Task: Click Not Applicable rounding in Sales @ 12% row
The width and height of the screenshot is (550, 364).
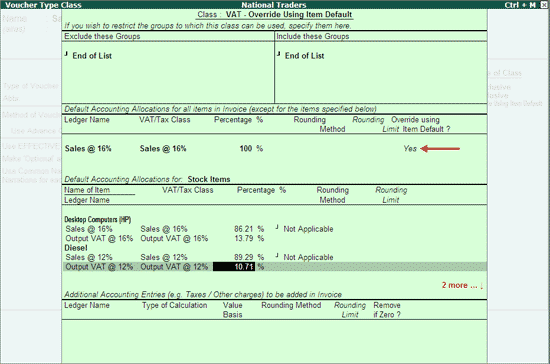Action: (308, 257)
